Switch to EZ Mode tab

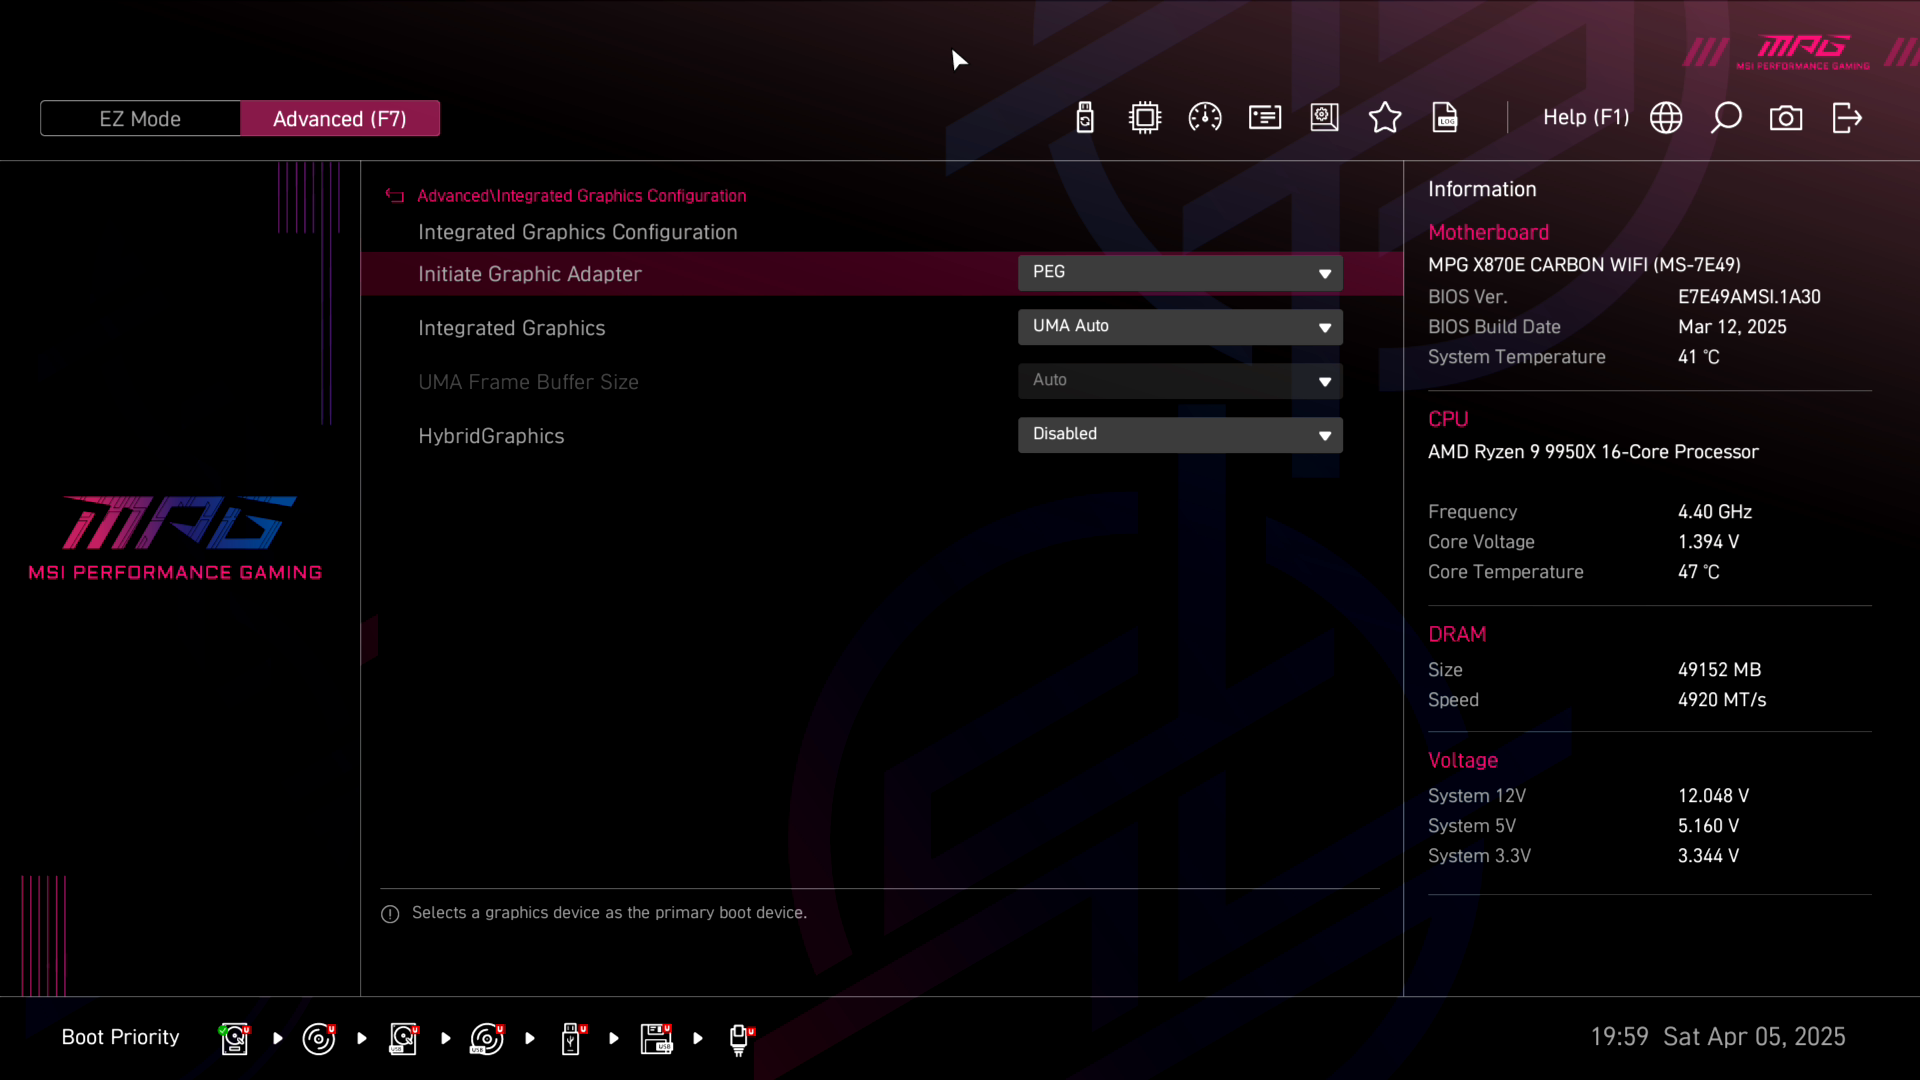click(x=140, y=118)
